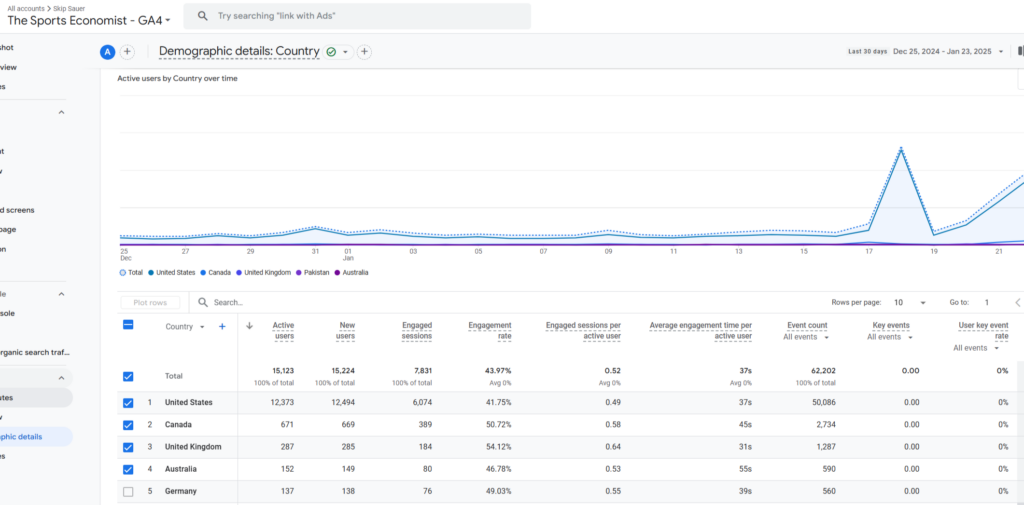Add a comparison with the plus beside 'A'
Viewport: 1024px width, 505px height.
128,52
